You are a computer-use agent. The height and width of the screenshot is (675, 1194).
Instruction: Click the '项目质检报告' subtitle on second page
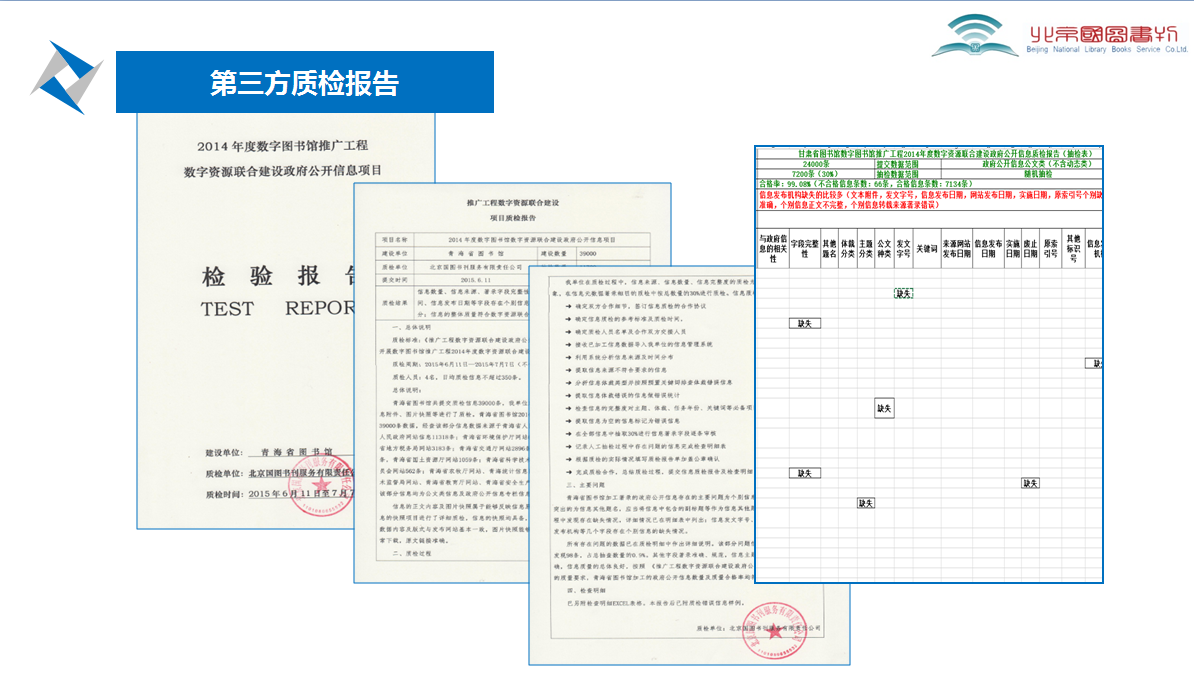[512, 218]
